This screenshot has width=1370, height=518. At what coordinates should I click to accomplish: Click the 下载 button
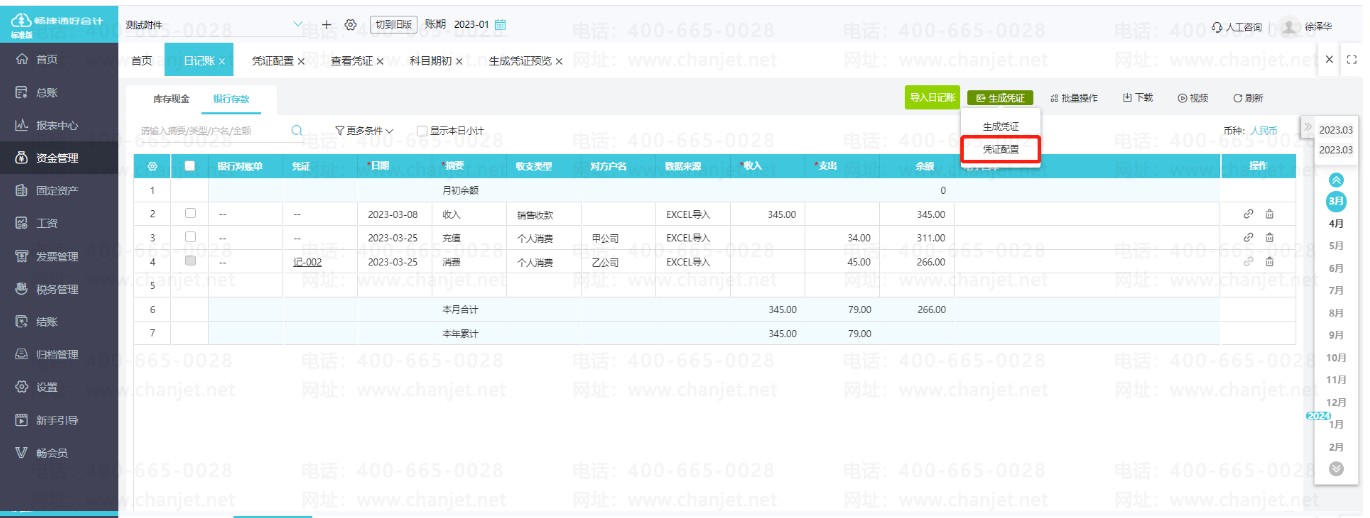1138,98
